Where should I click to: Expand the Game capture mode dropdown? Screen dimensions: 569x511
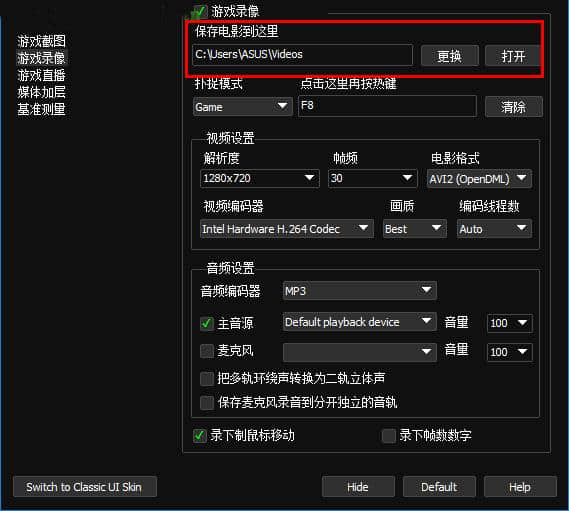click(243, 107)
